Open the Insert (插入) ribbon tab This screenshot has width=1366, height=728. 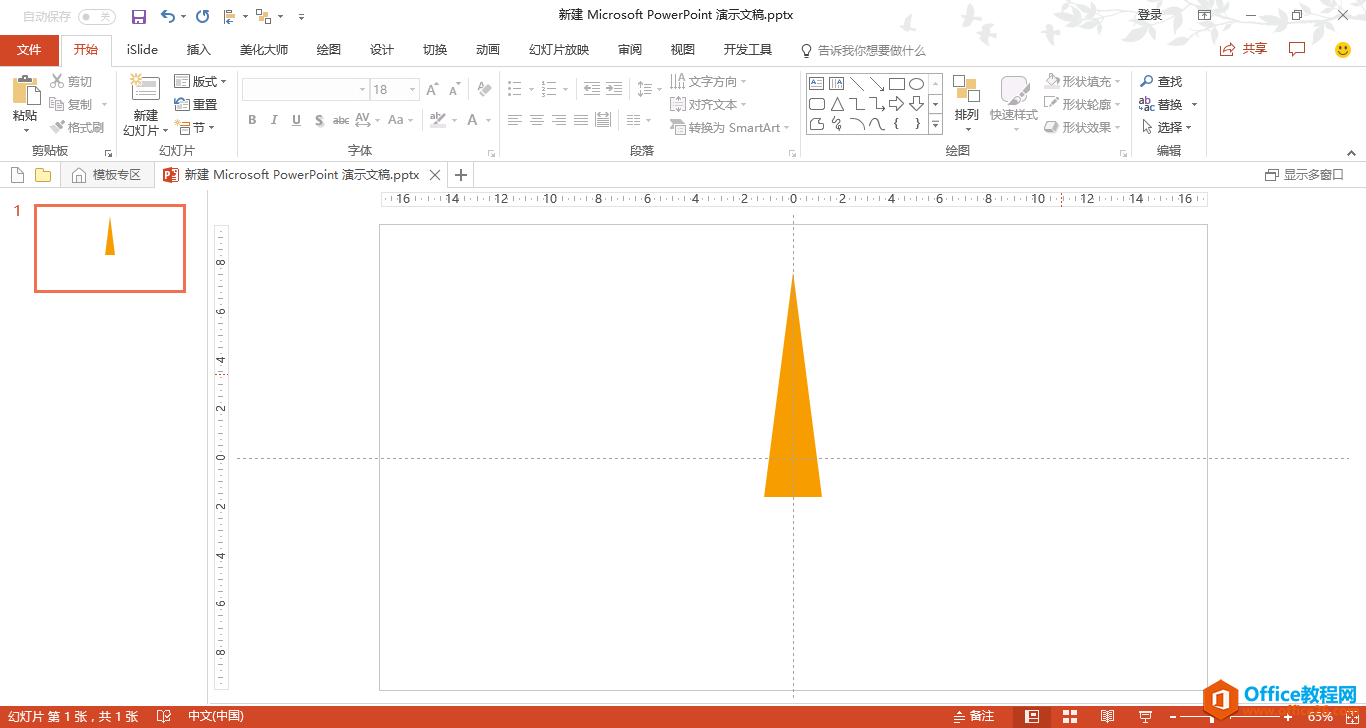click(x=199, y=50)
